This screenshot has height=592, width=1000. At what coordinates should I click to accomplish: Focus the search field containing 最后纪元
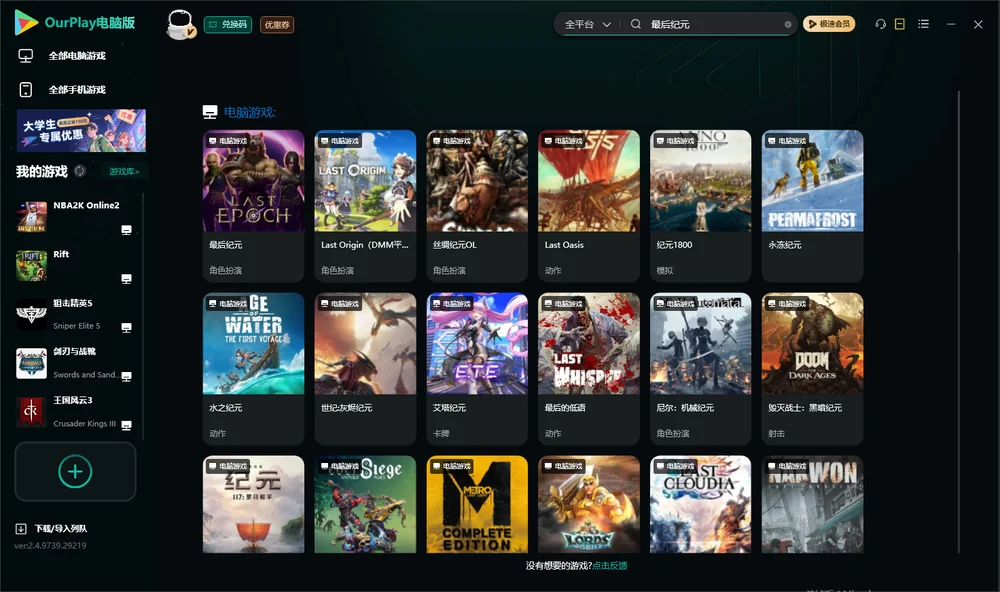coord(716,24)
